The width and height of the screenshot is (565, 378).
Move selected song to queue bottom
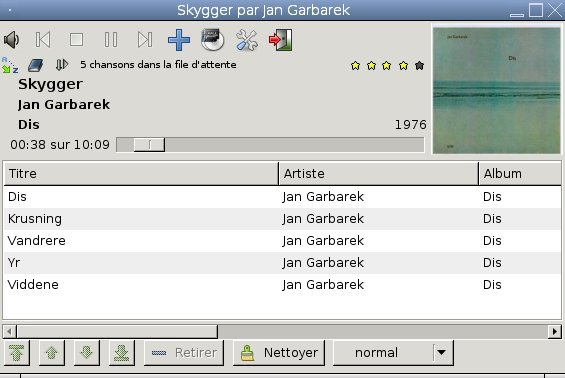coord(121,353)
